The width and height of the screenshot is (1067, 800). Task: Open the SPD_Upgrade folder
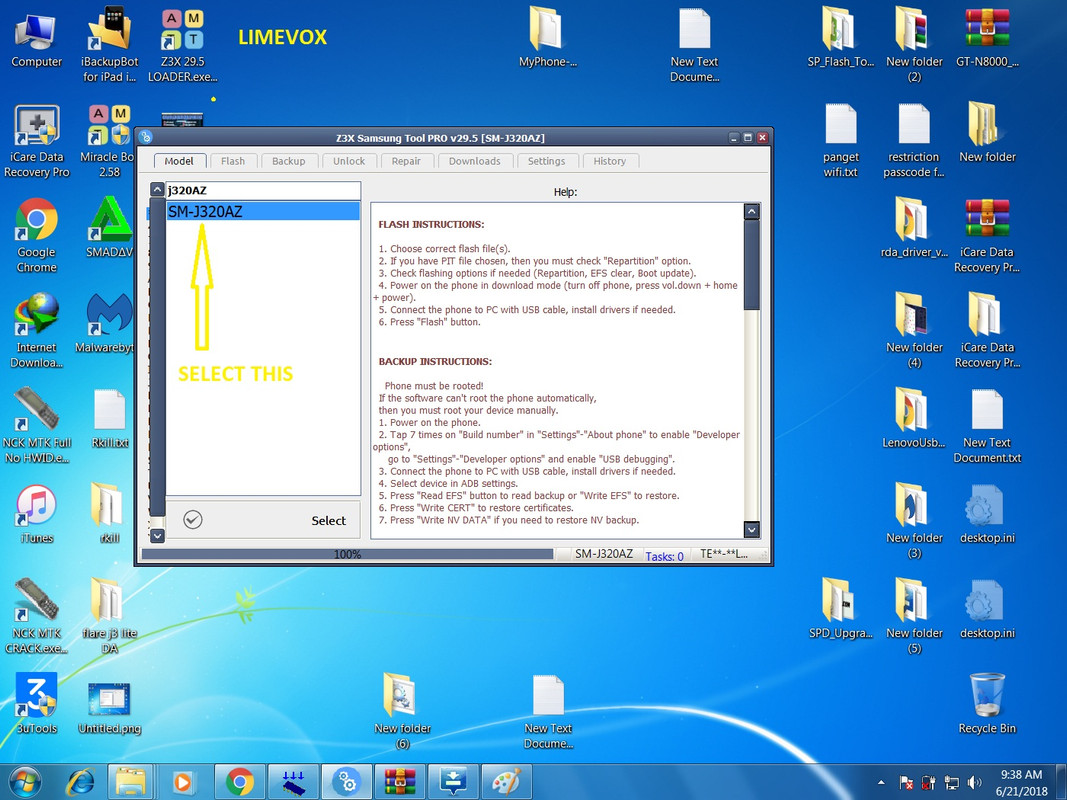840,610
